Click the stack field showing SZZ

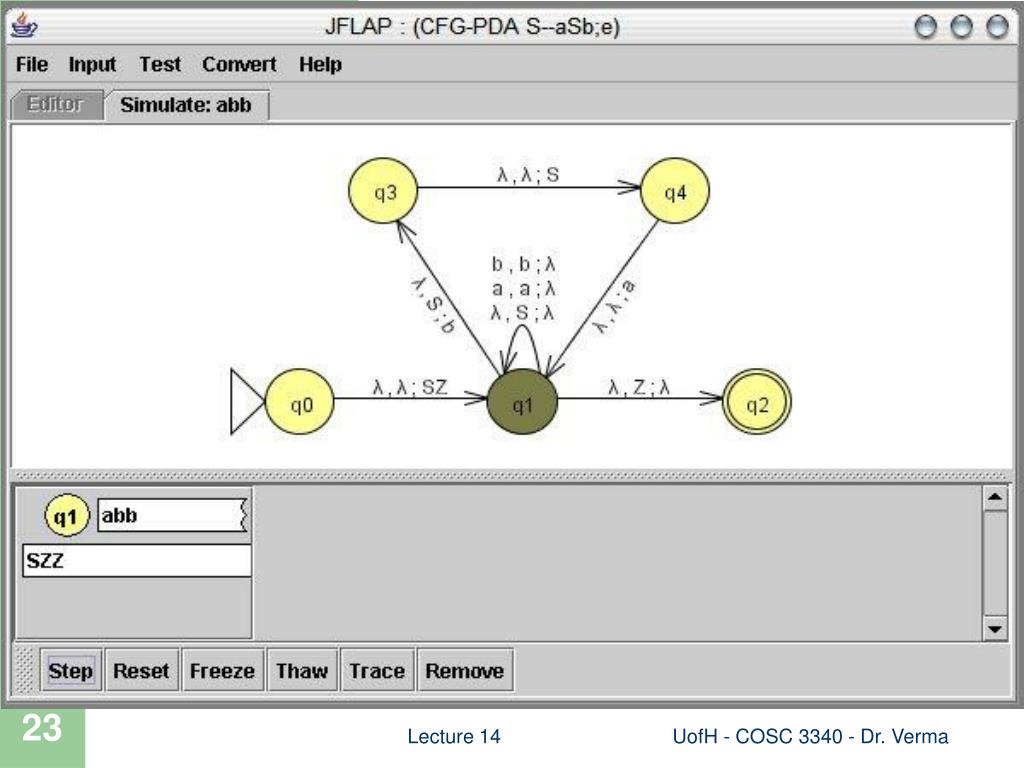tap(137, 560)
